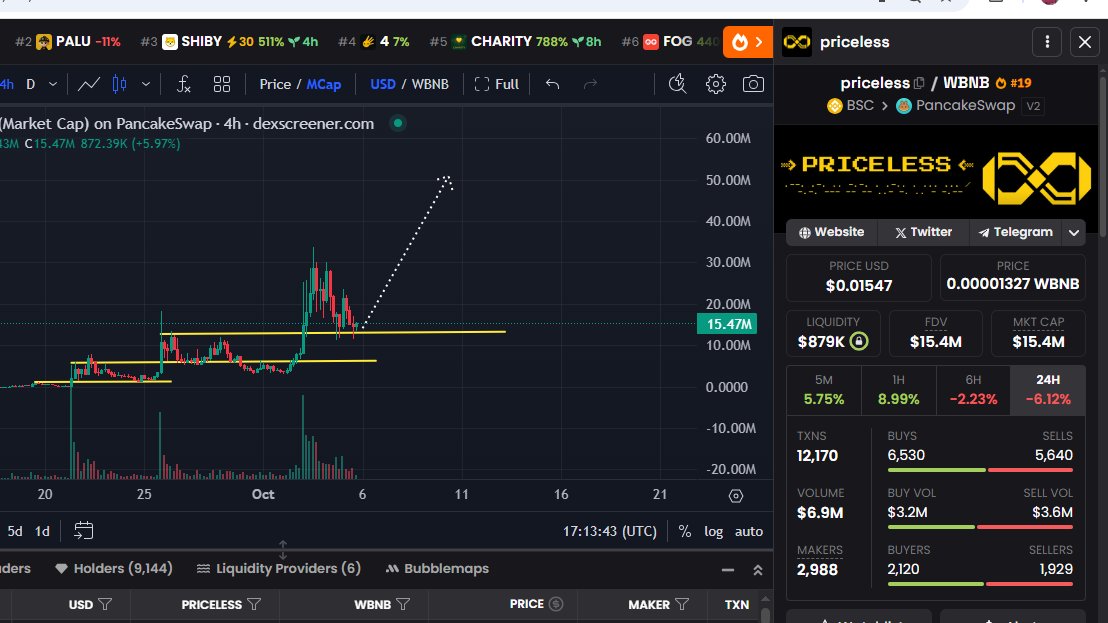Click the PancakeSwap DEX link

tap(956, 106)
